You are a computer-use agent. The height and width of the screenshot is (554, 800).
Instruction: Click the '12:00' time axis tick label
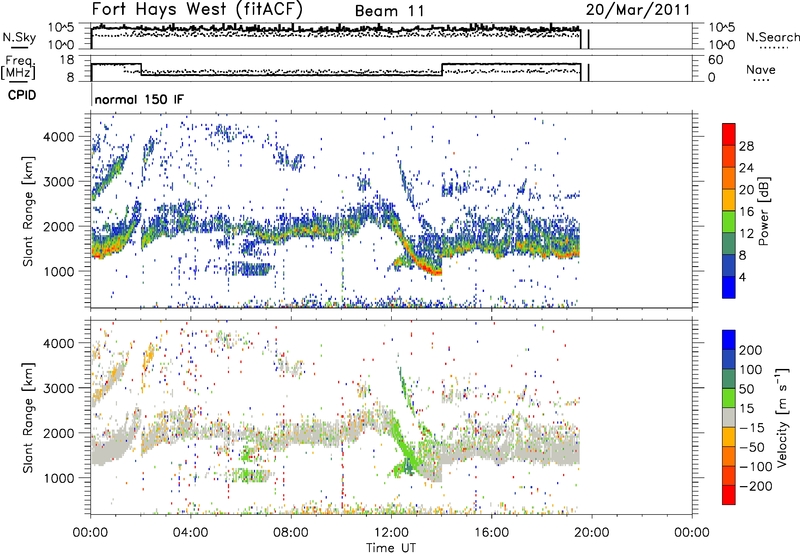click(391, 533)
